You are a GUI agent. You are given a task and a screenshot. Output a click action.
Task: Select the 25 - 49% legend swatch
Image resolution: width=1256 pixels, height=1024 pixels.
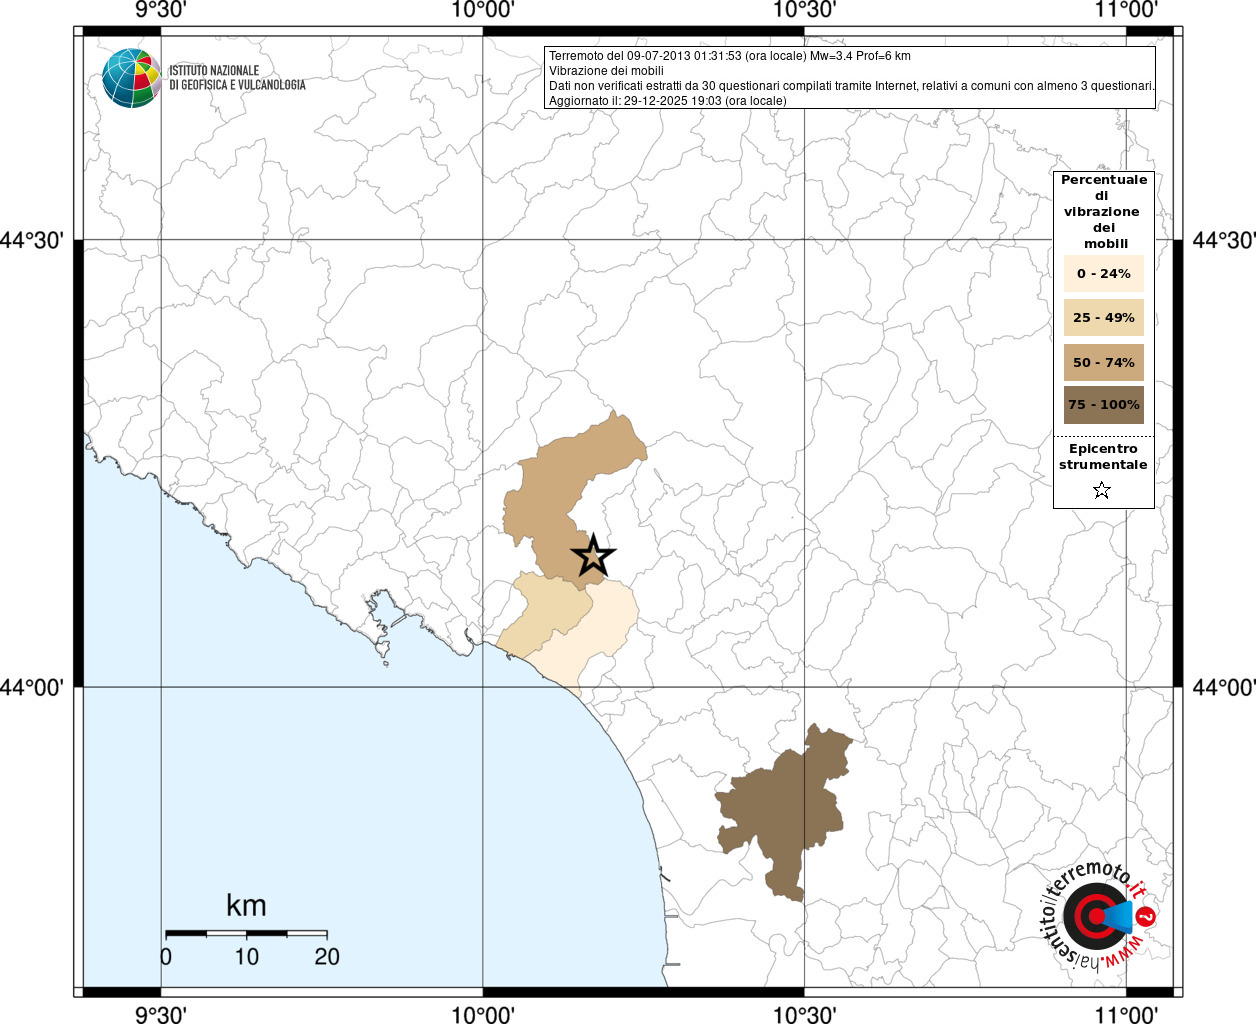[x=1103, y=317]
